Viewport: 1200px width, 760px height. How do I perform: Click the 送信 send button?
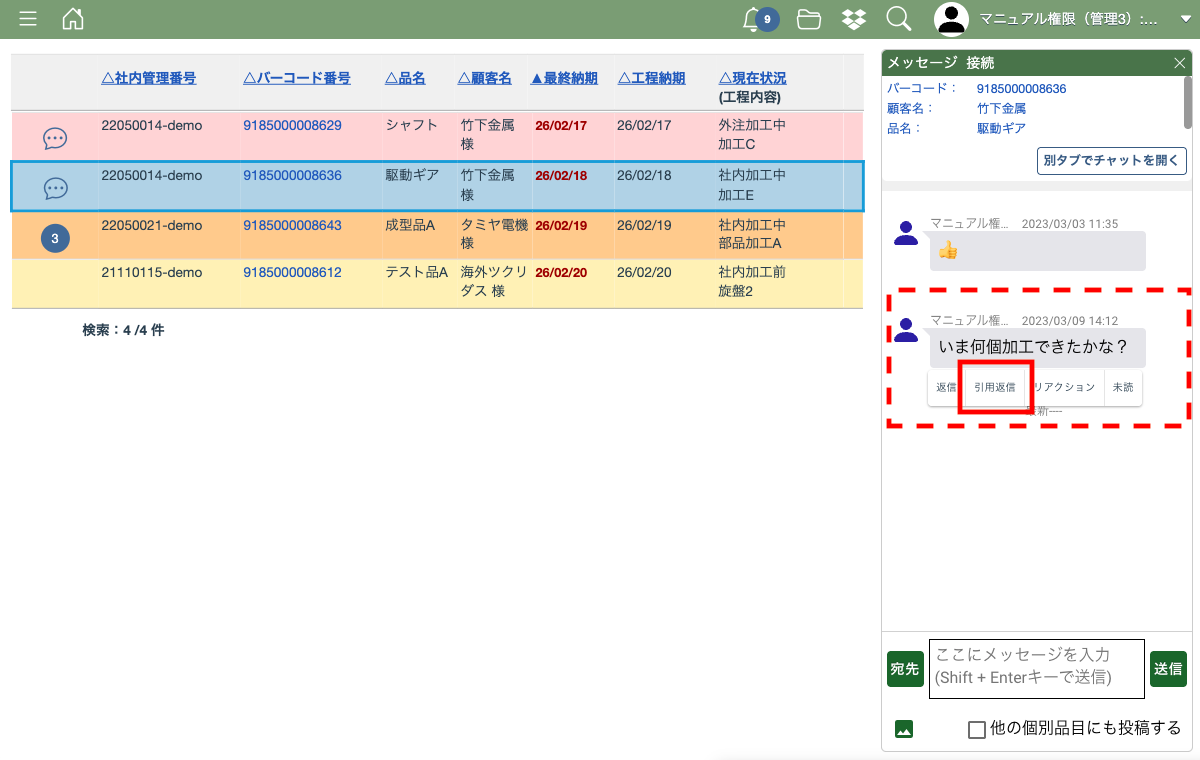pos(1168,669)
